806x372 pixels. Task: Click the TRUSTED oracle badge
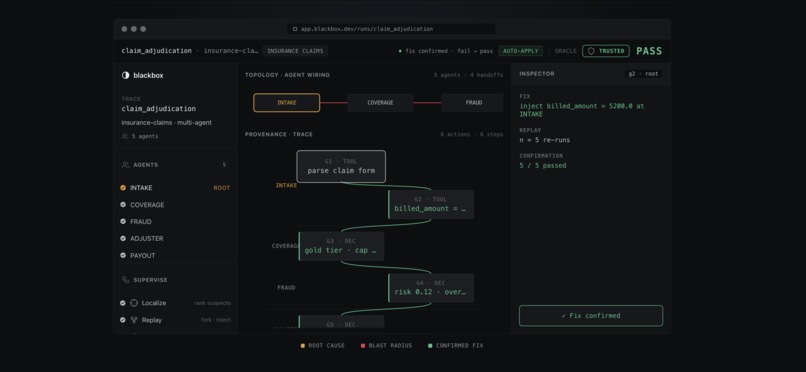606,51
